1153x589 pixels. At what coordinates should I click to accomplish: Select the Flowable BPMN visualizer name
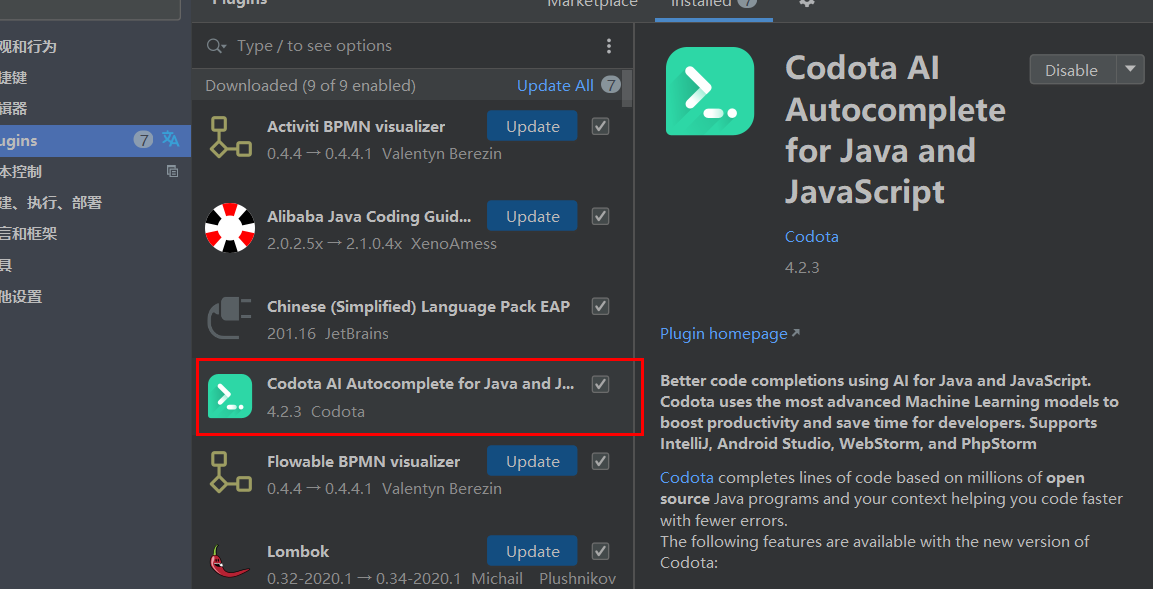363,462
